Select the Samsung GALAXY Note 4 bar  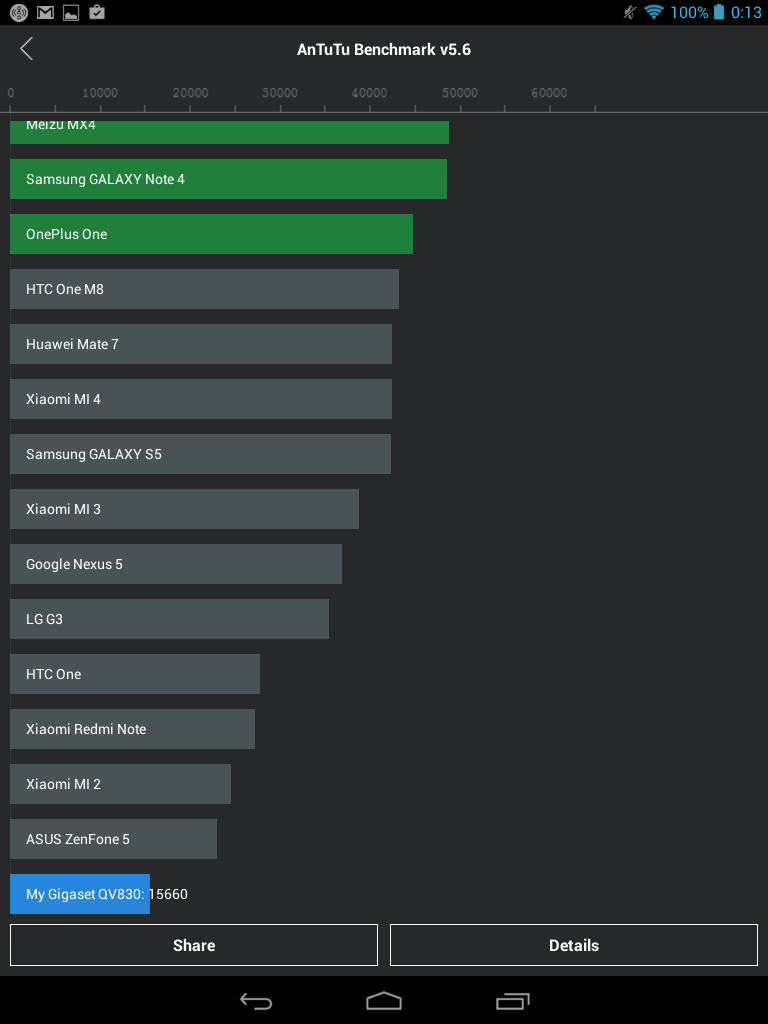[228, 179]
